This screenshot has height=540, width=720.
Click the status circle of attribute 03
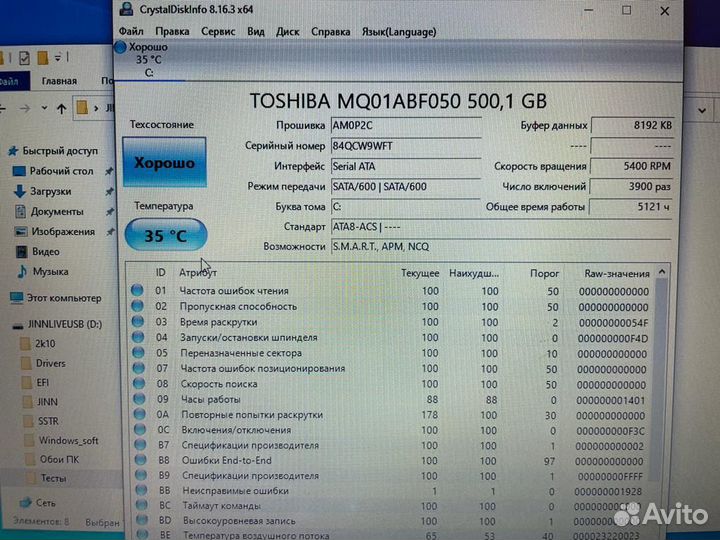[138, 321]
